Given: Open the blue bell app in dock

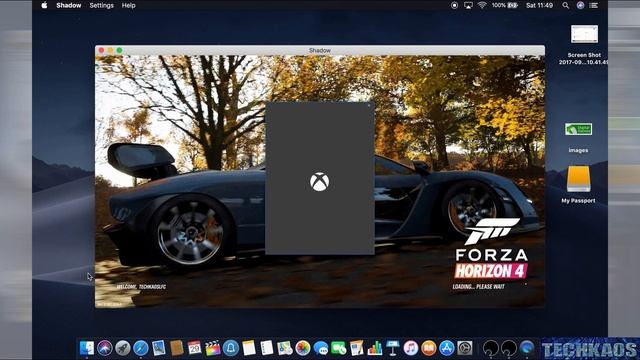Looking at the screenshot, I should point(231,348).
